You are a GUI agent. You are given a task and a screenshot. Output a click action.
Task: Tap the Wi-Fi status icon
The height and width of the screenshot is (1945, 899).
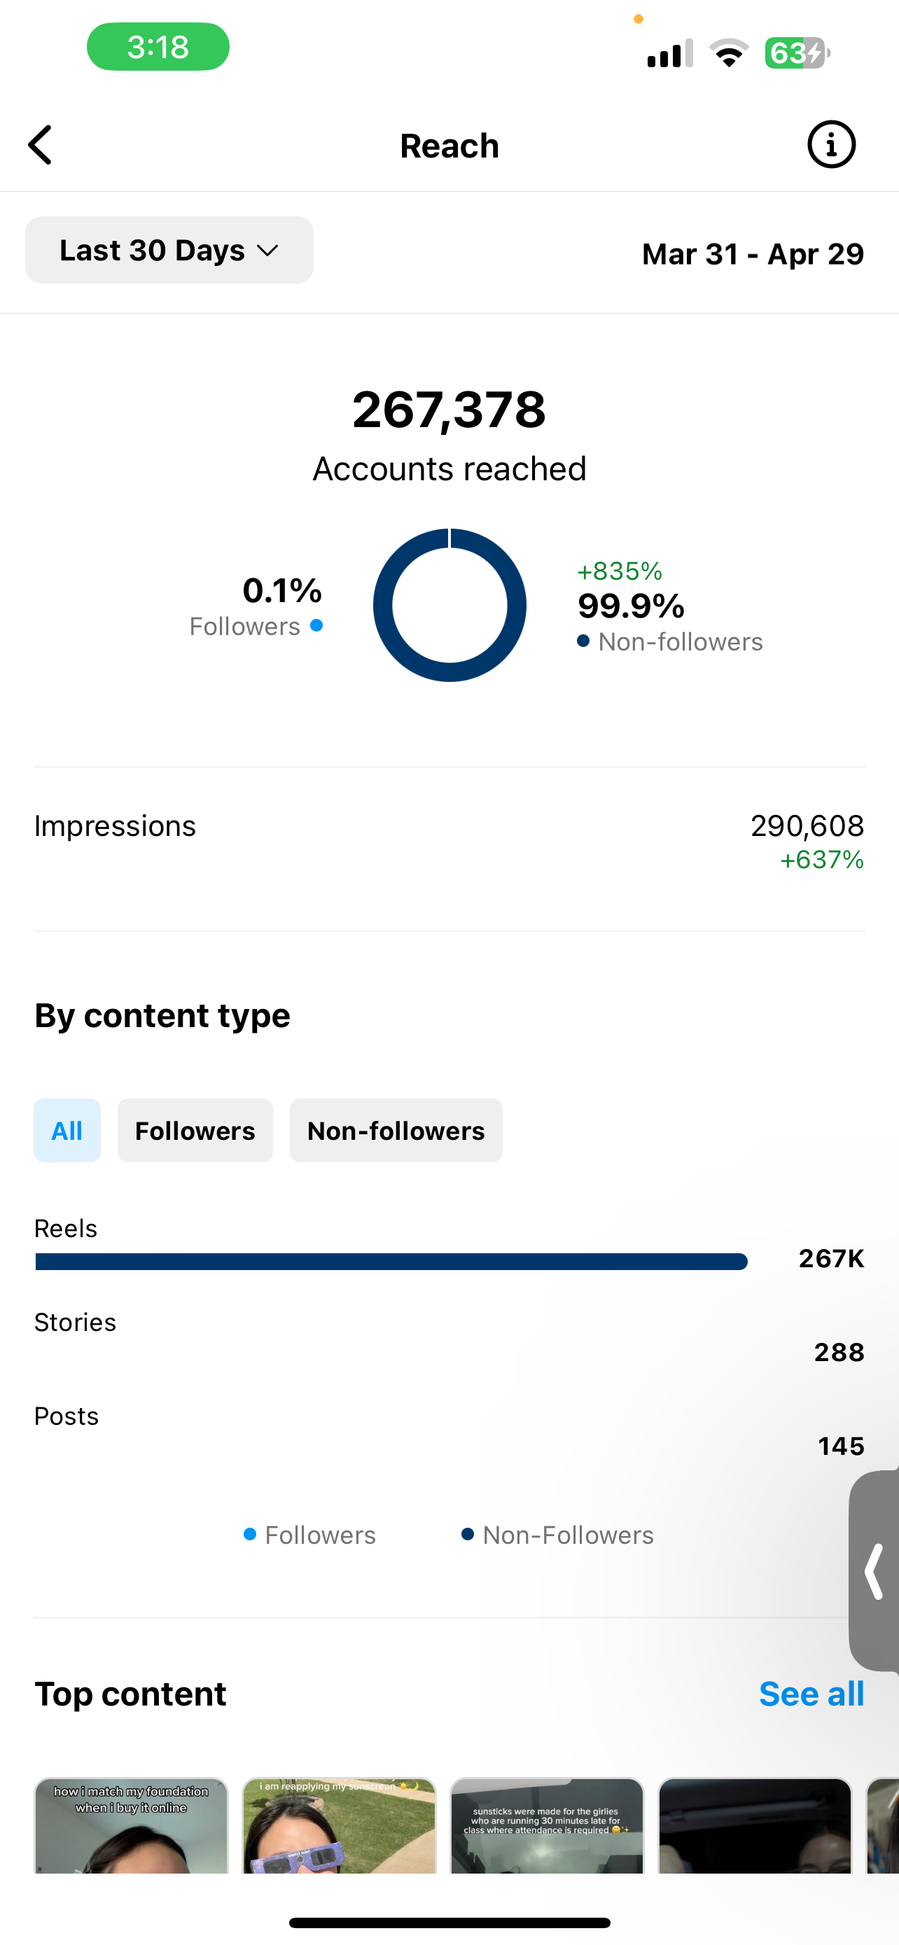click(729, 53)
